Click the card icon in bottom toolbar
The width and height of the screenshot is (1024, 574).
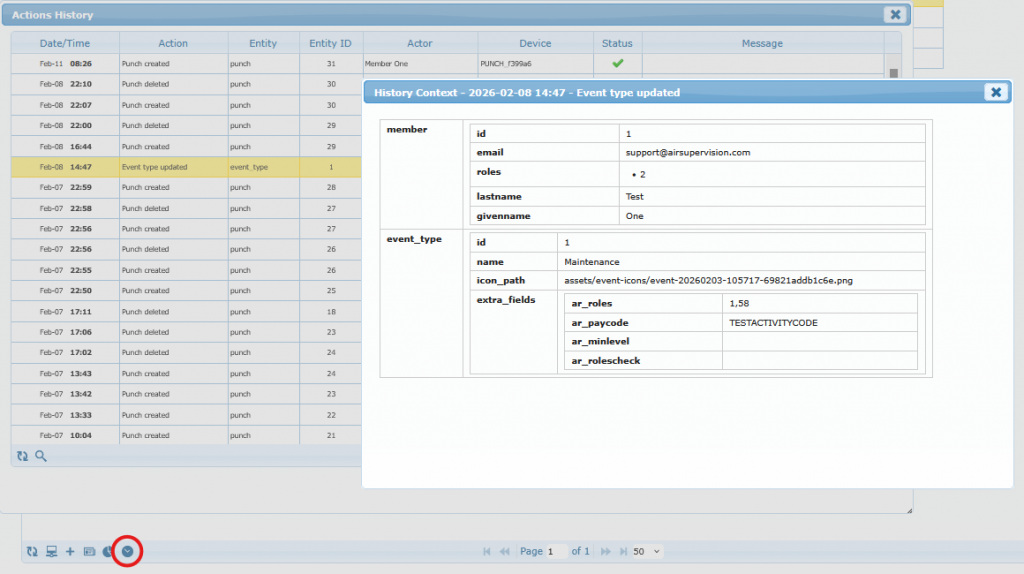click(x=89, y=551)
